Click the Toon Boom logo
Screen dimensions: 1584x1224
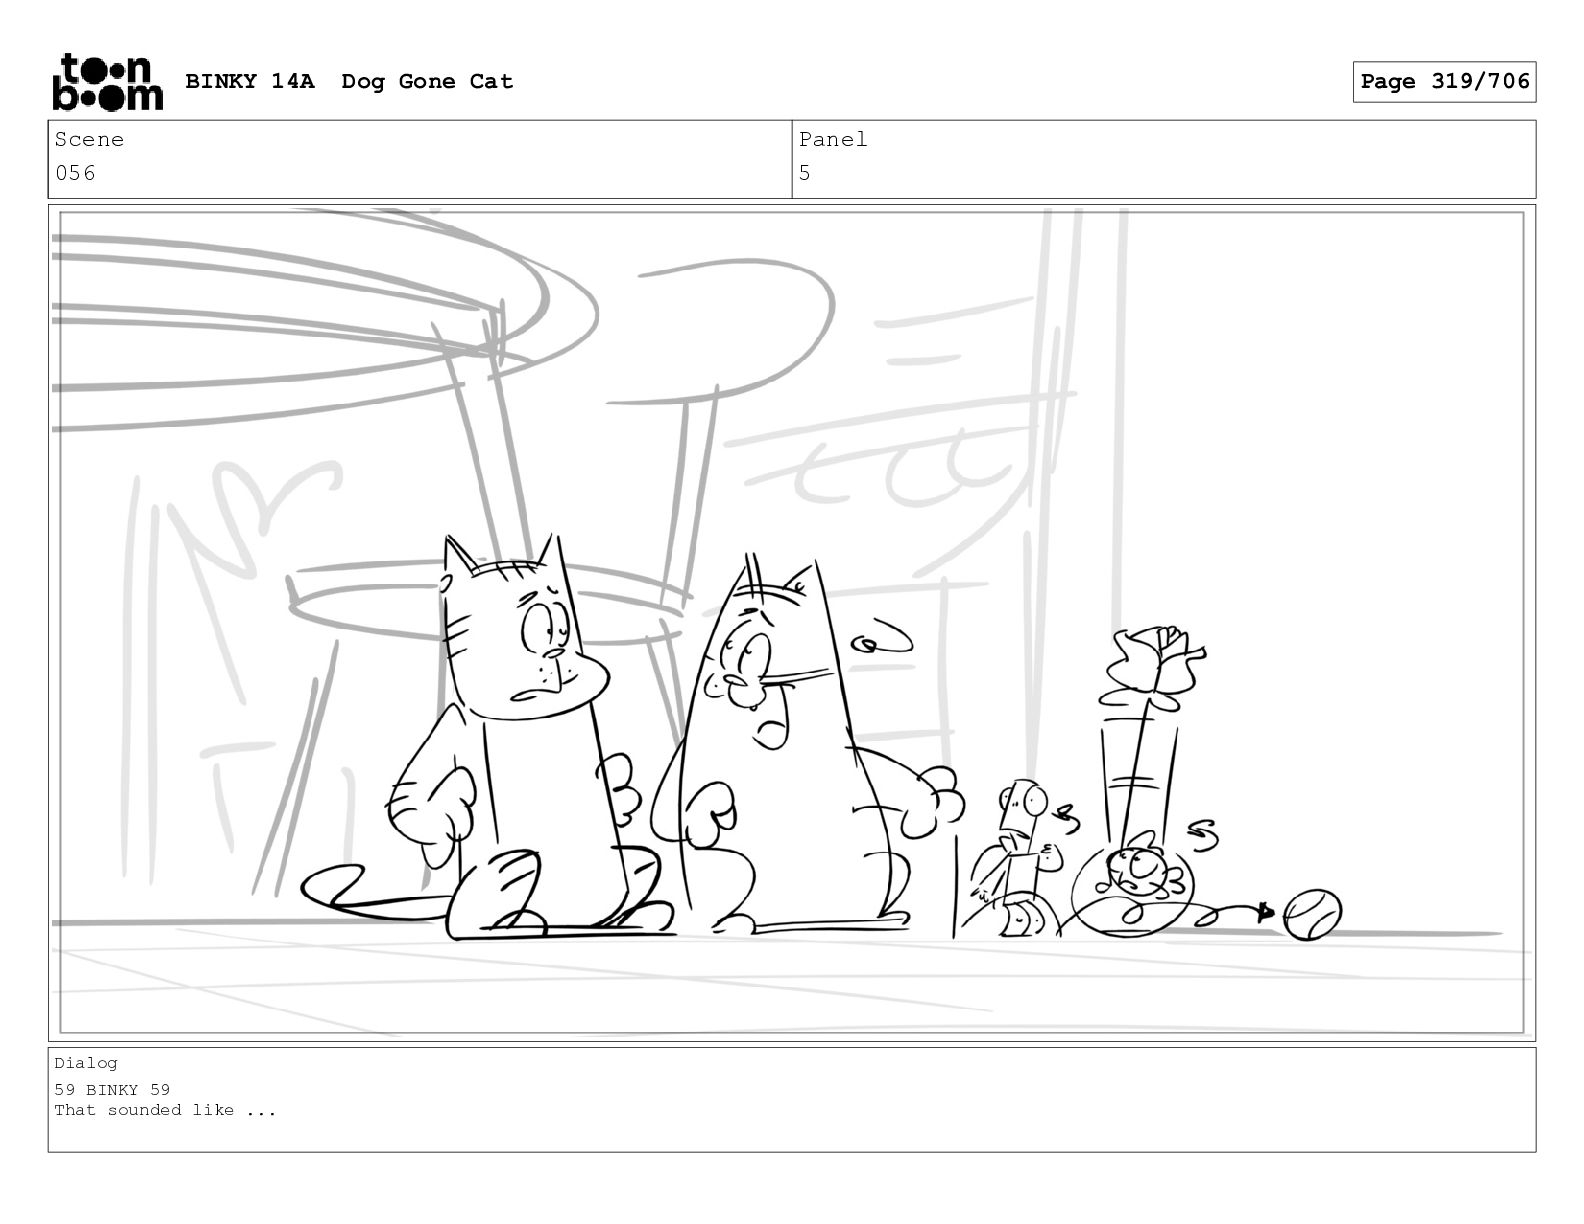(107, 82)
